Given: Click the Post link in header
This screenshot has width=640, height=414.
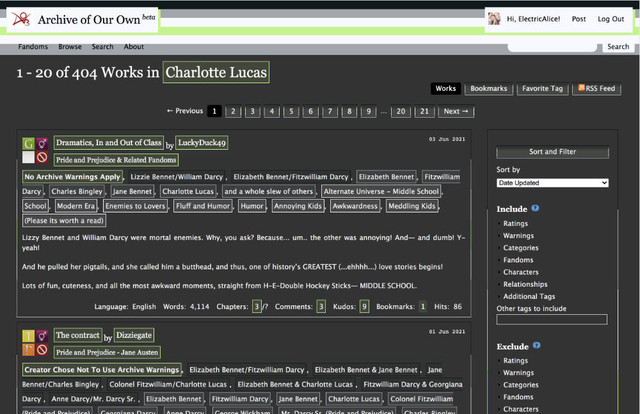Looking at the screenshot, I should click(x=578, y=19).
